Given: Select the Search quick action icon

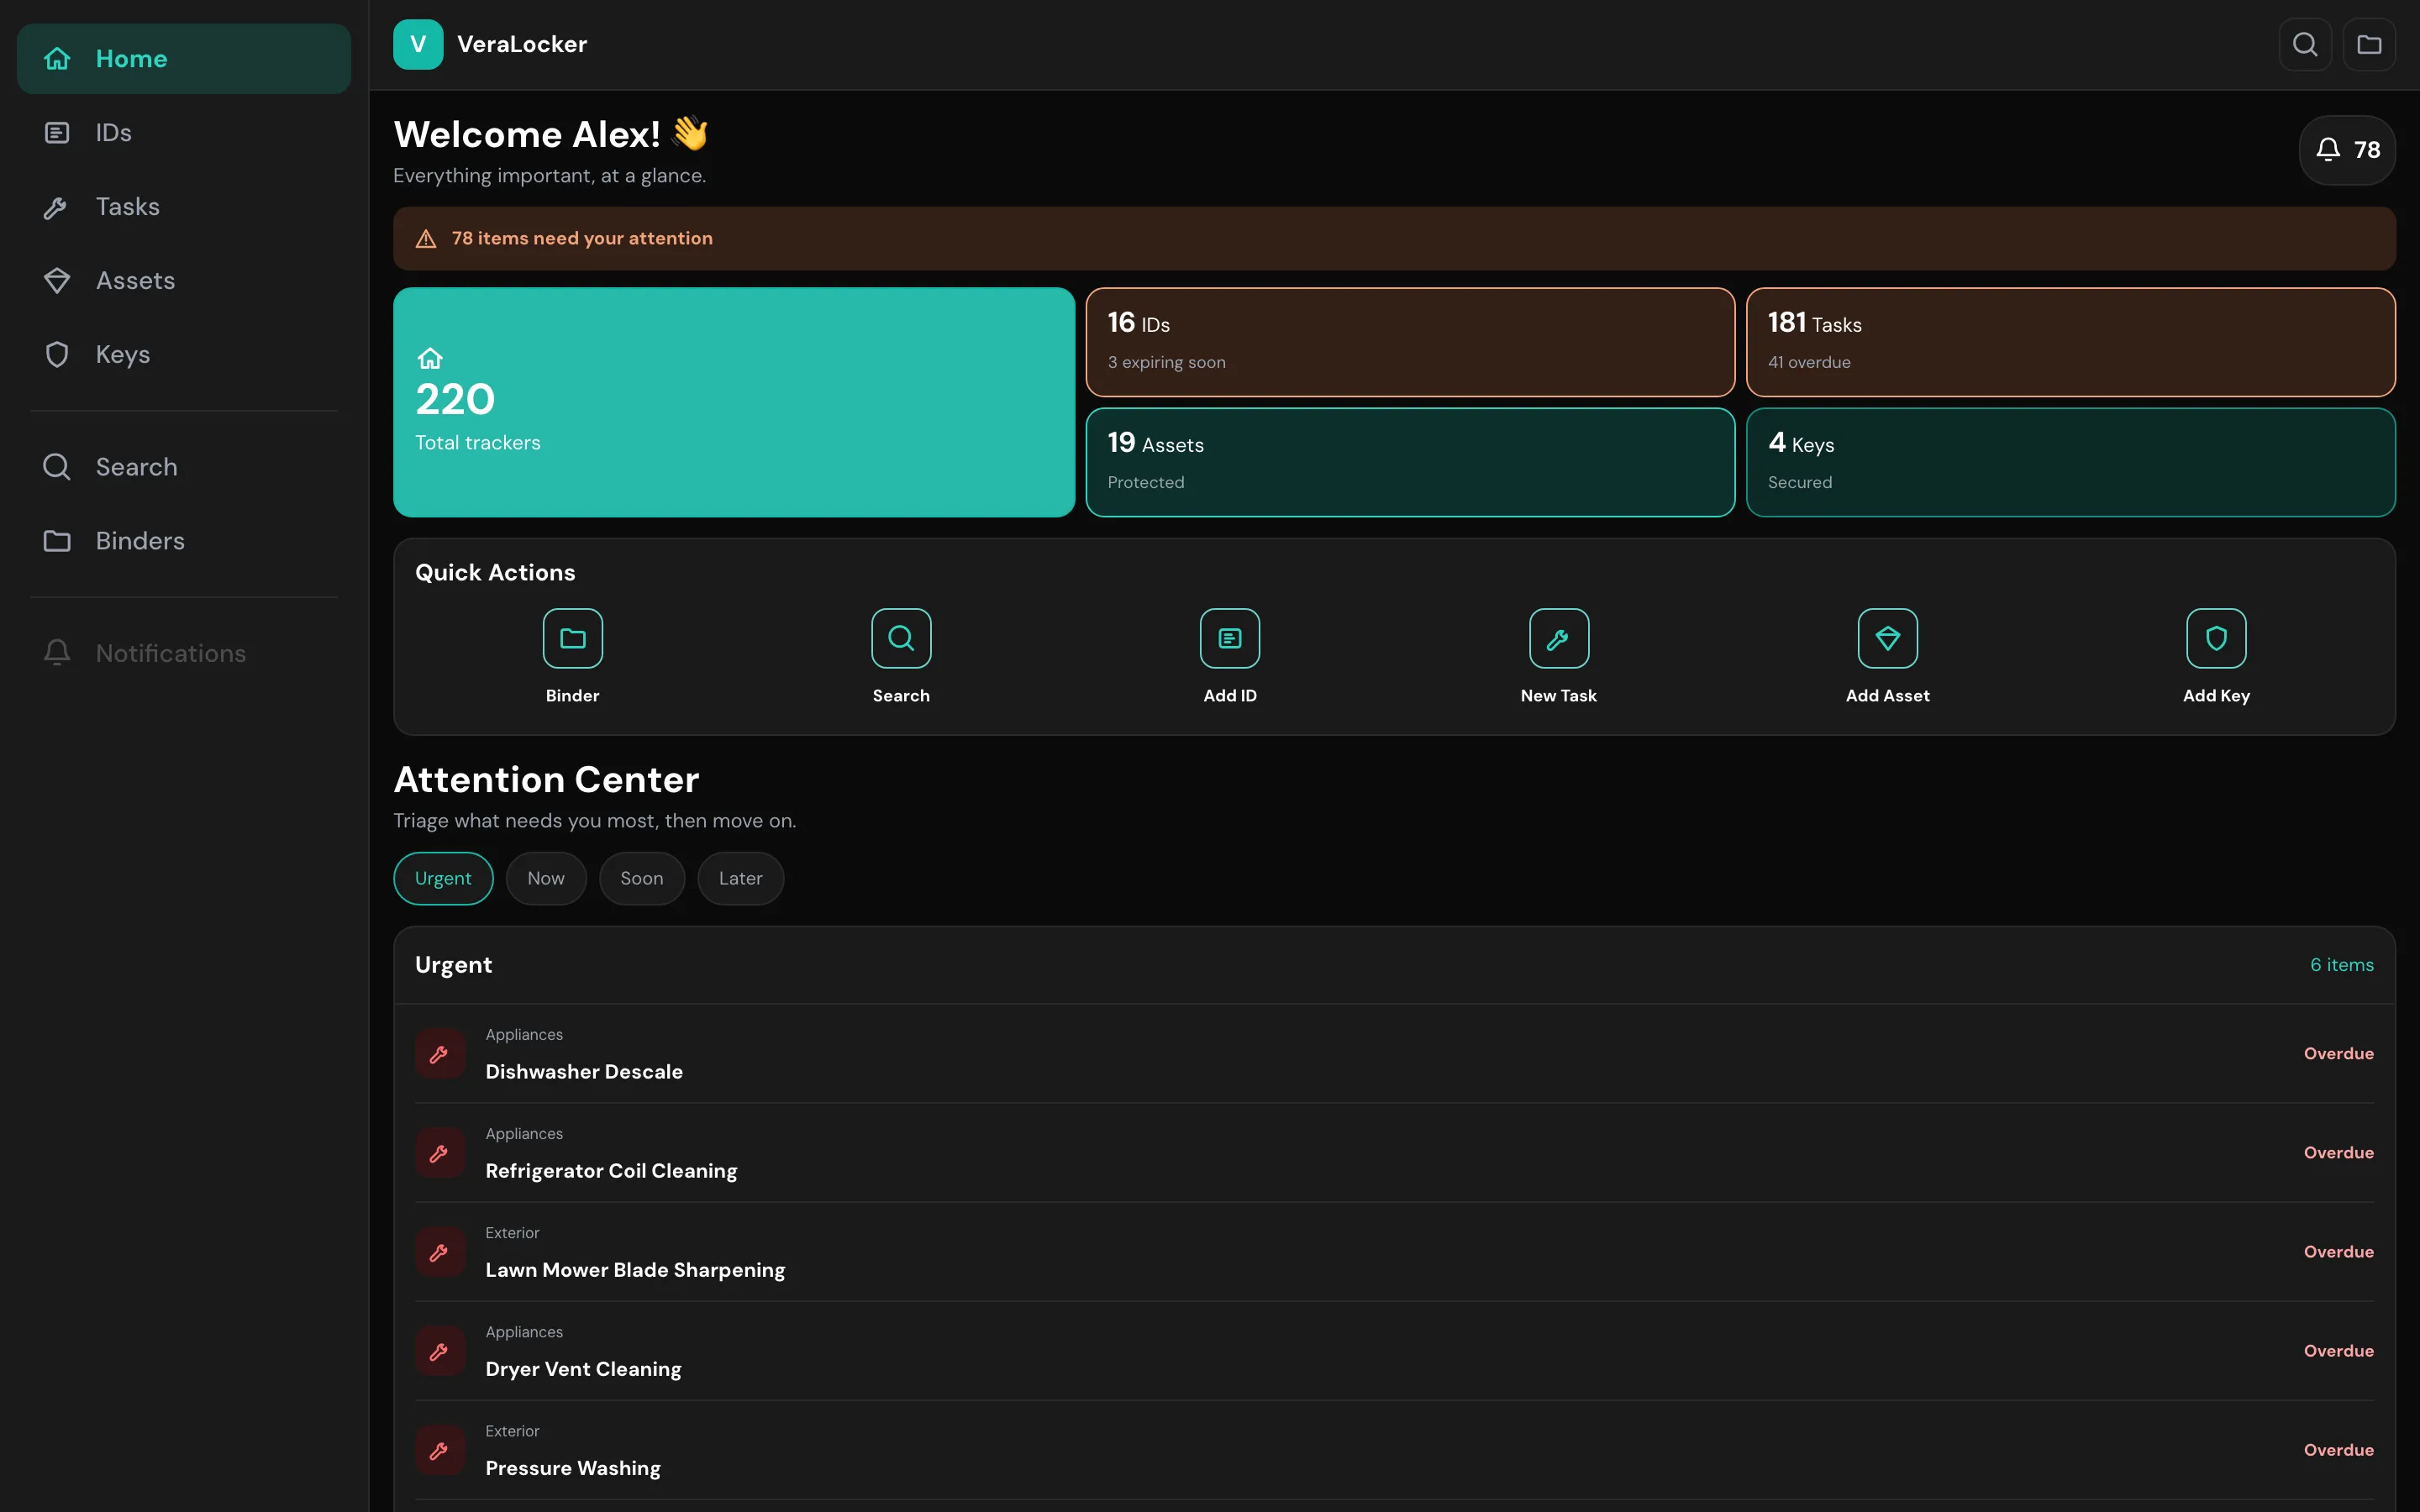Looking at the screenshot, I should click(901, 638).
